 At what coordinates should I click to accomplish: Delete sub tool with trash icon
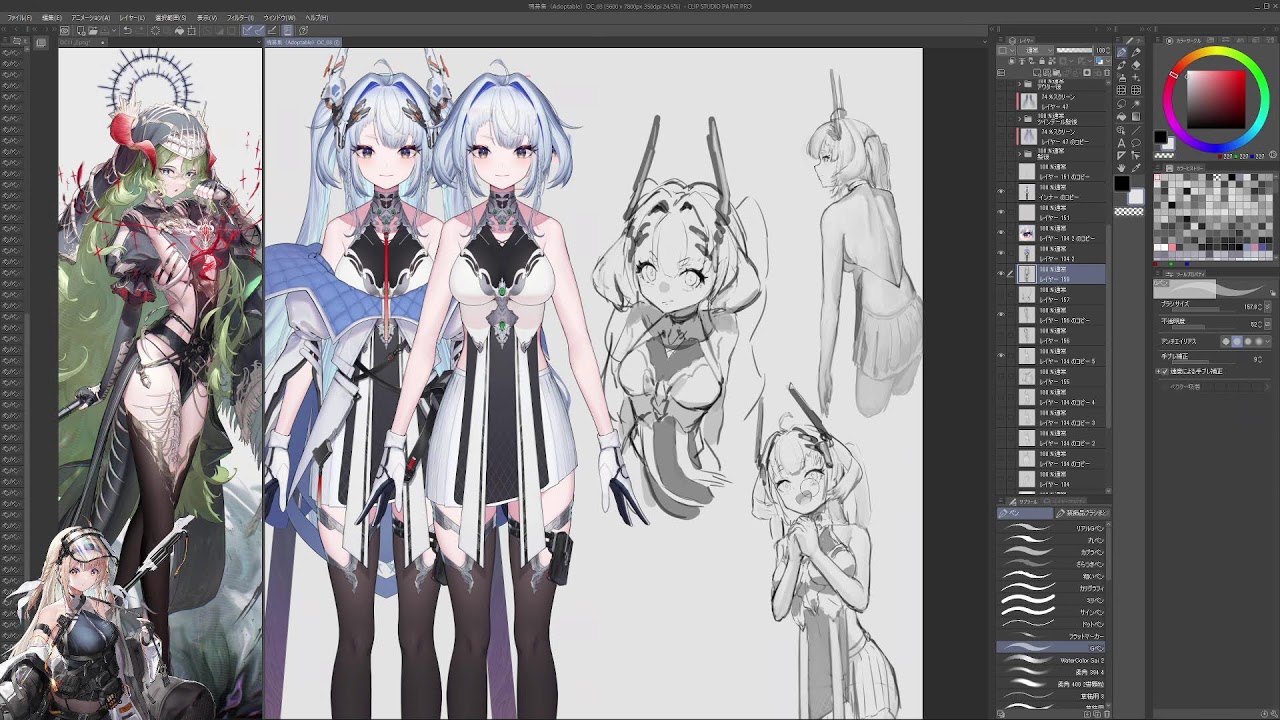[1107, 714]
